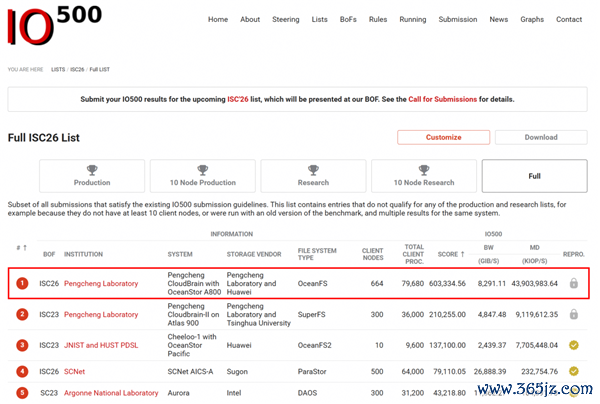The width and height of the screenshot is (600, 404).
Task: Click the REPRO. column header
Action: tap(574, 254)
